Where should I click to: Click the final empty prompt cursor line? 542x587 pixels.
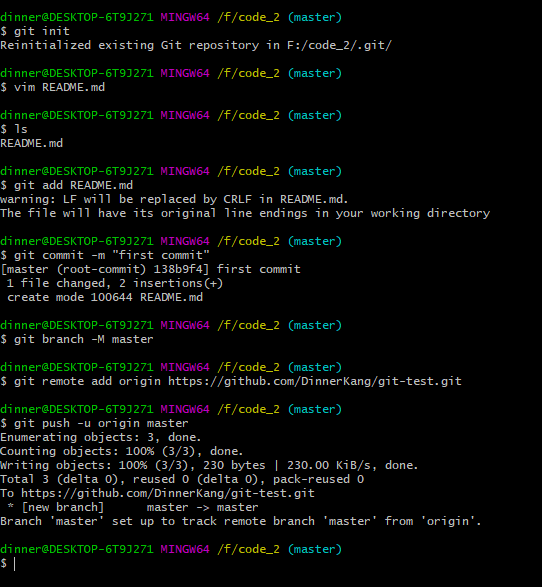tap(8, 563)
